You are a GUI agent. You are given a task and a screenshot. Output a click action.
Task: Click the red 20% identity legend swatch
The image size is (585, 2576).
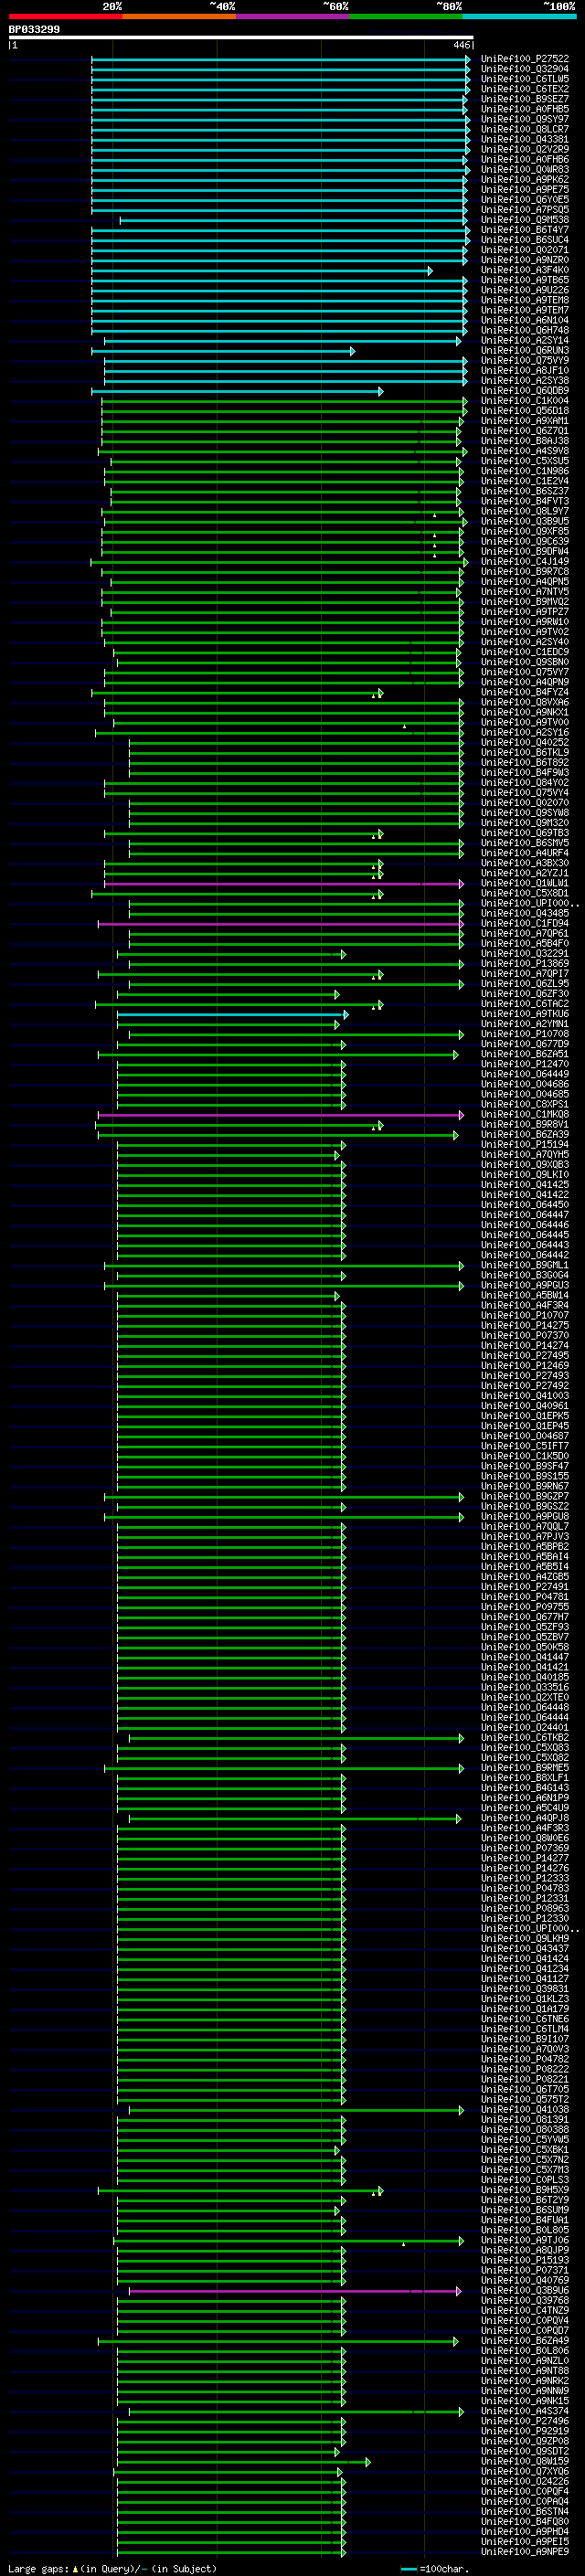tap(65, 16)
